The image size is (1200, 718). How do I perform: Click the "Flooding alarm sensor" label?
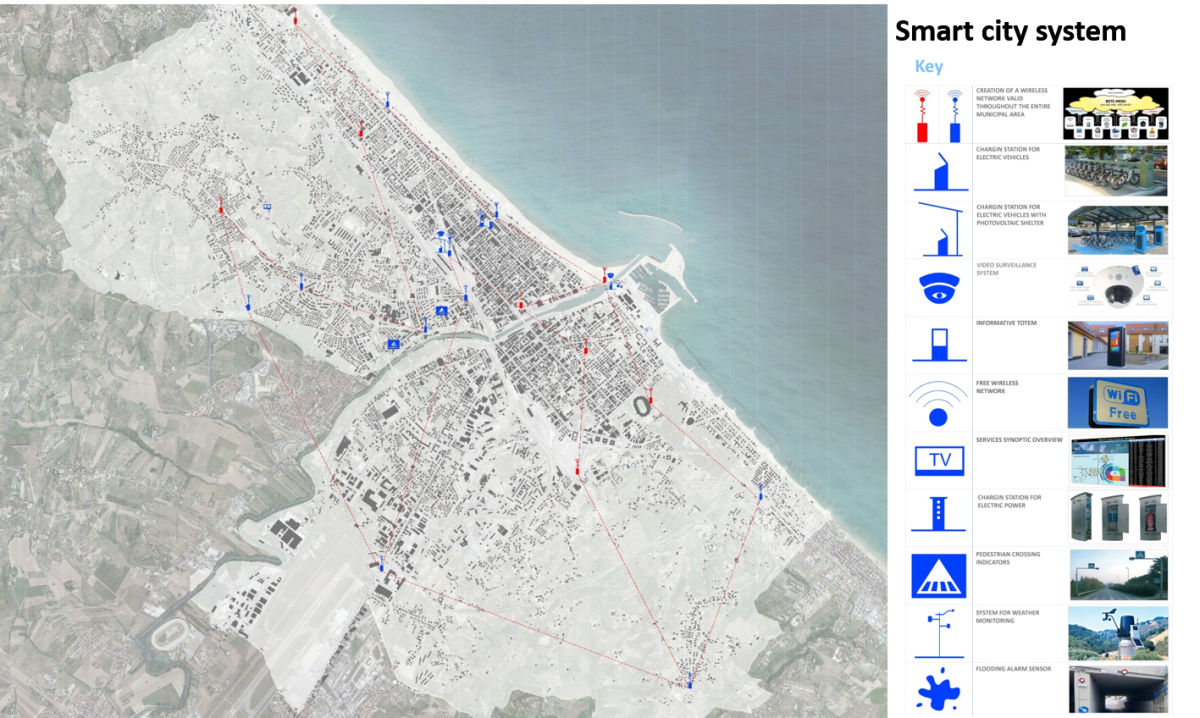coord(1013,669)
